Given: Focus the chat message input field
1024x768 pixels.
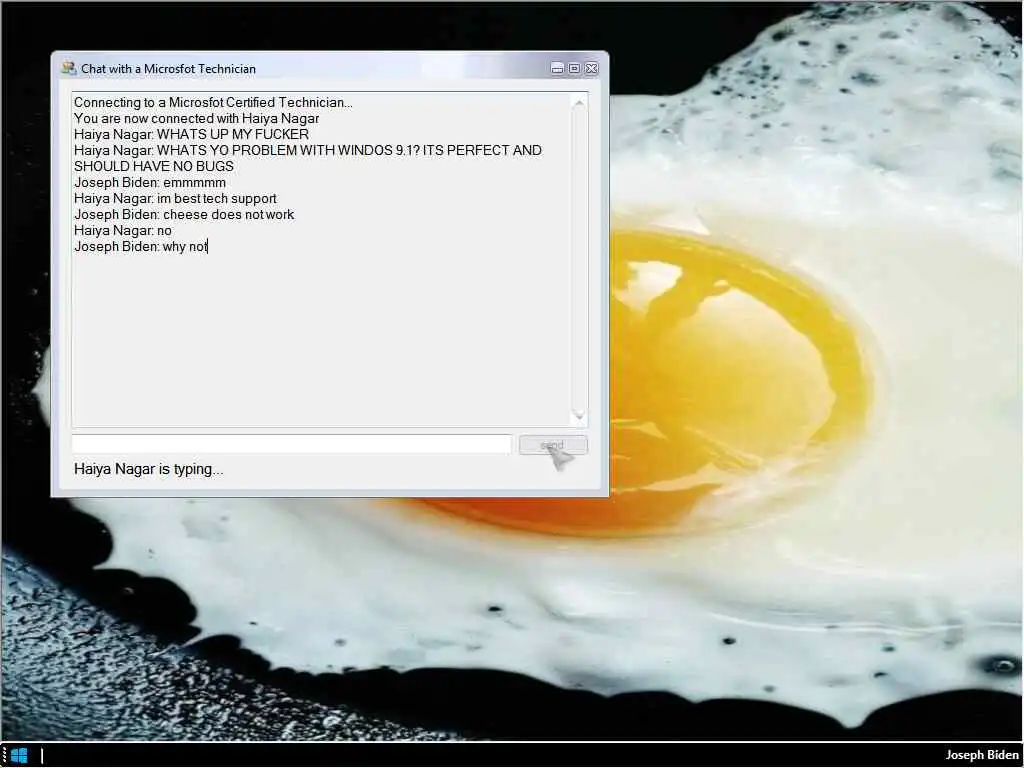Looking at the screenshot, I should click(x=291, y=444).
